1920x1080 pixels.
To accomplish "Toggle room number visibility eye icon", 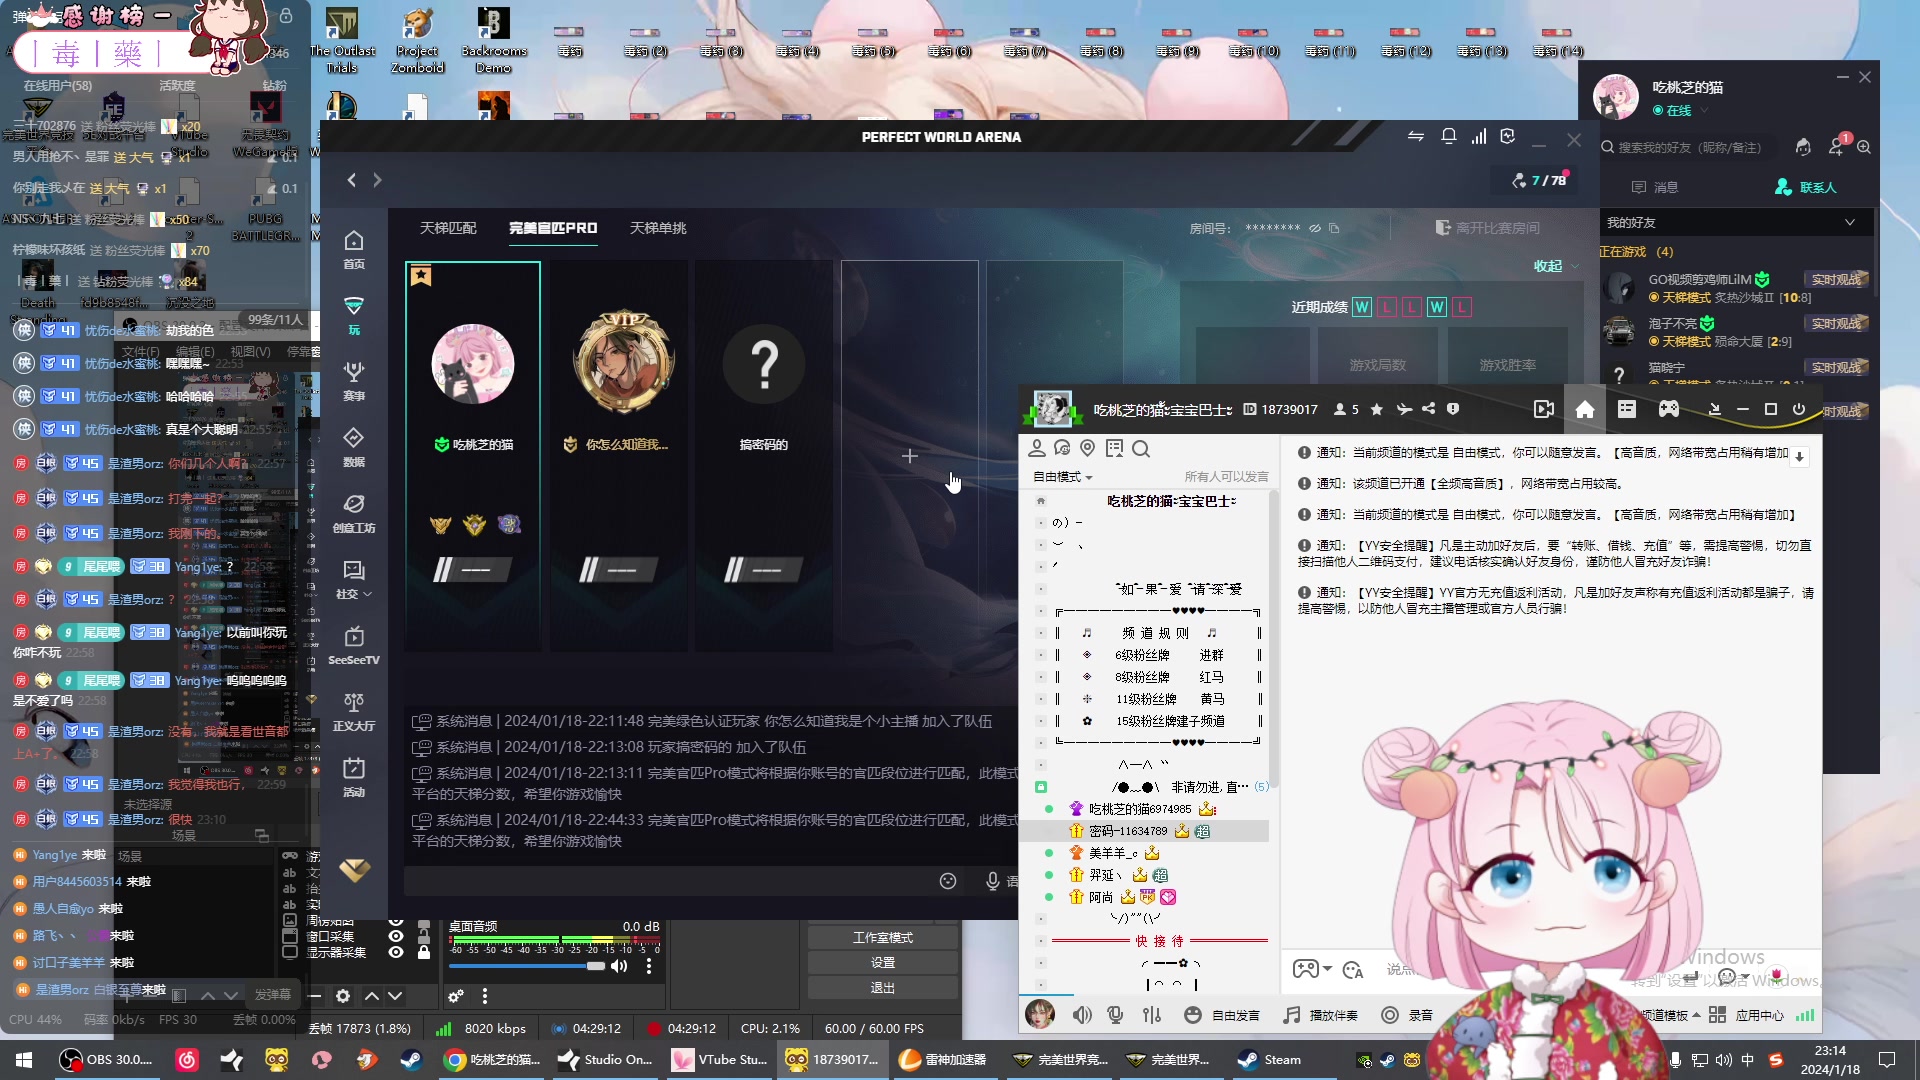I will (x=1315, y=228).
